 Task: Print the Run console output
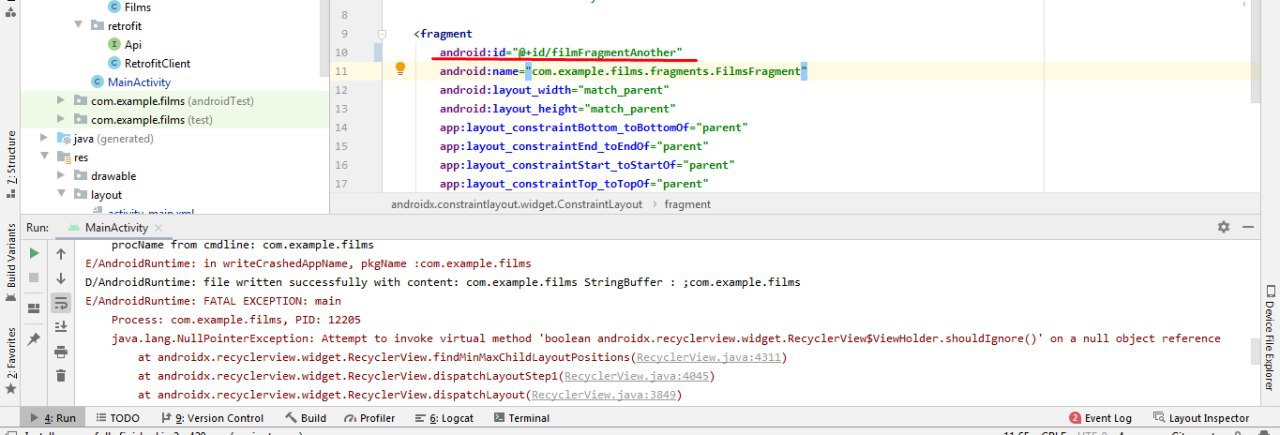coord(61,351)
